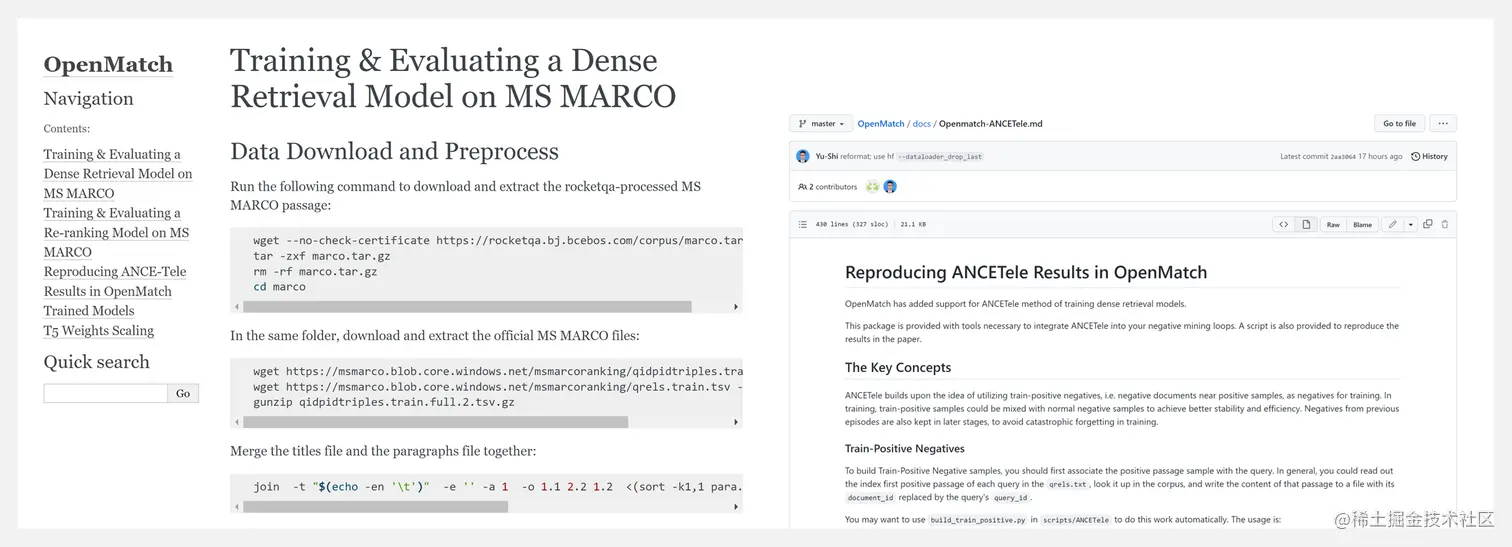Copy raw contents with copy icon
The image size is (1512, 547).
[x=1428, y=225]
